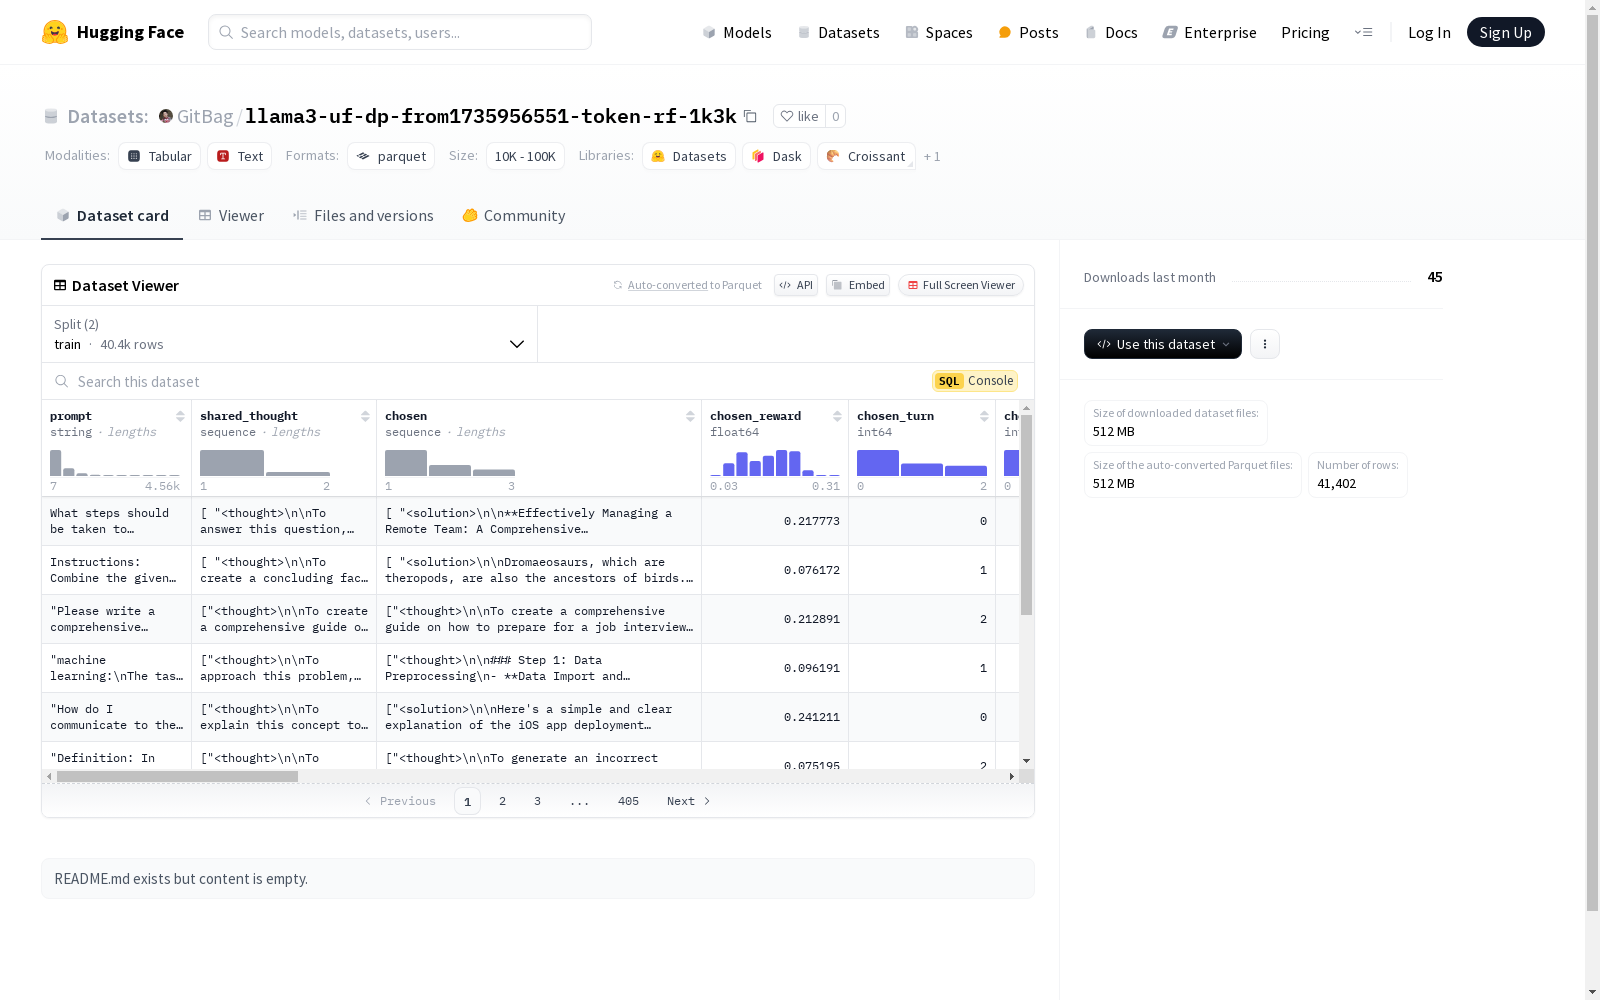Switch to Files and versions tab
The height and width of the screenshot is (1000, 1600).
[363, 216]
